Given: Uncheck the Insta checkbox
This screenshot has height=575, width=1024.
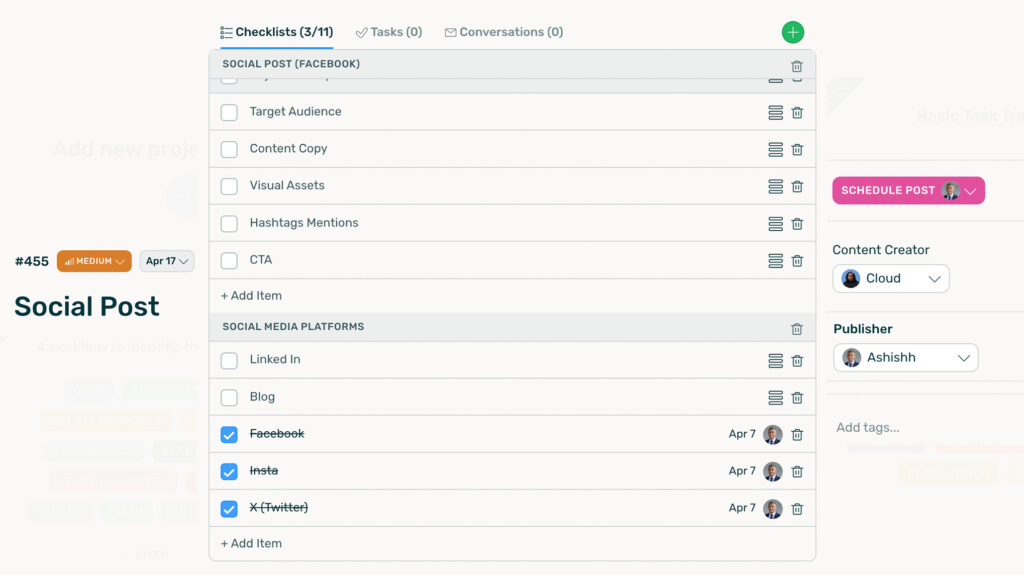Looking at the screenshot, I should pos(229,471).
